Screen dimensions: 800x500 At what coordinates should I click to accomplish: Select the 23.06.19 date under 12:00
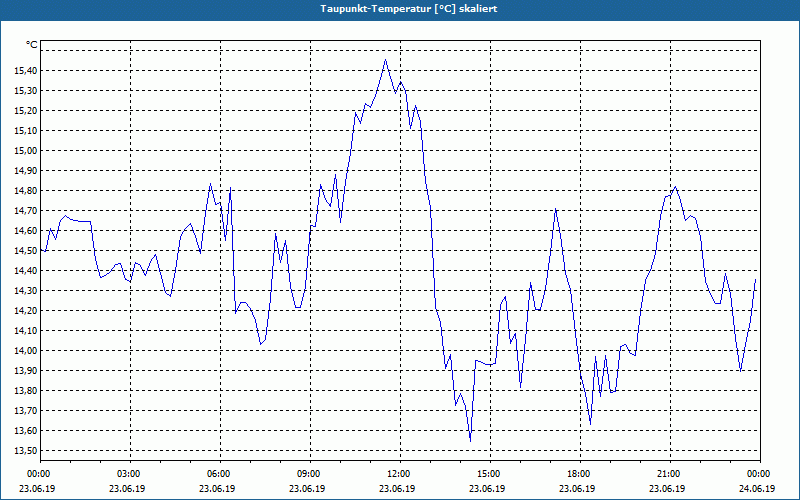396,488
